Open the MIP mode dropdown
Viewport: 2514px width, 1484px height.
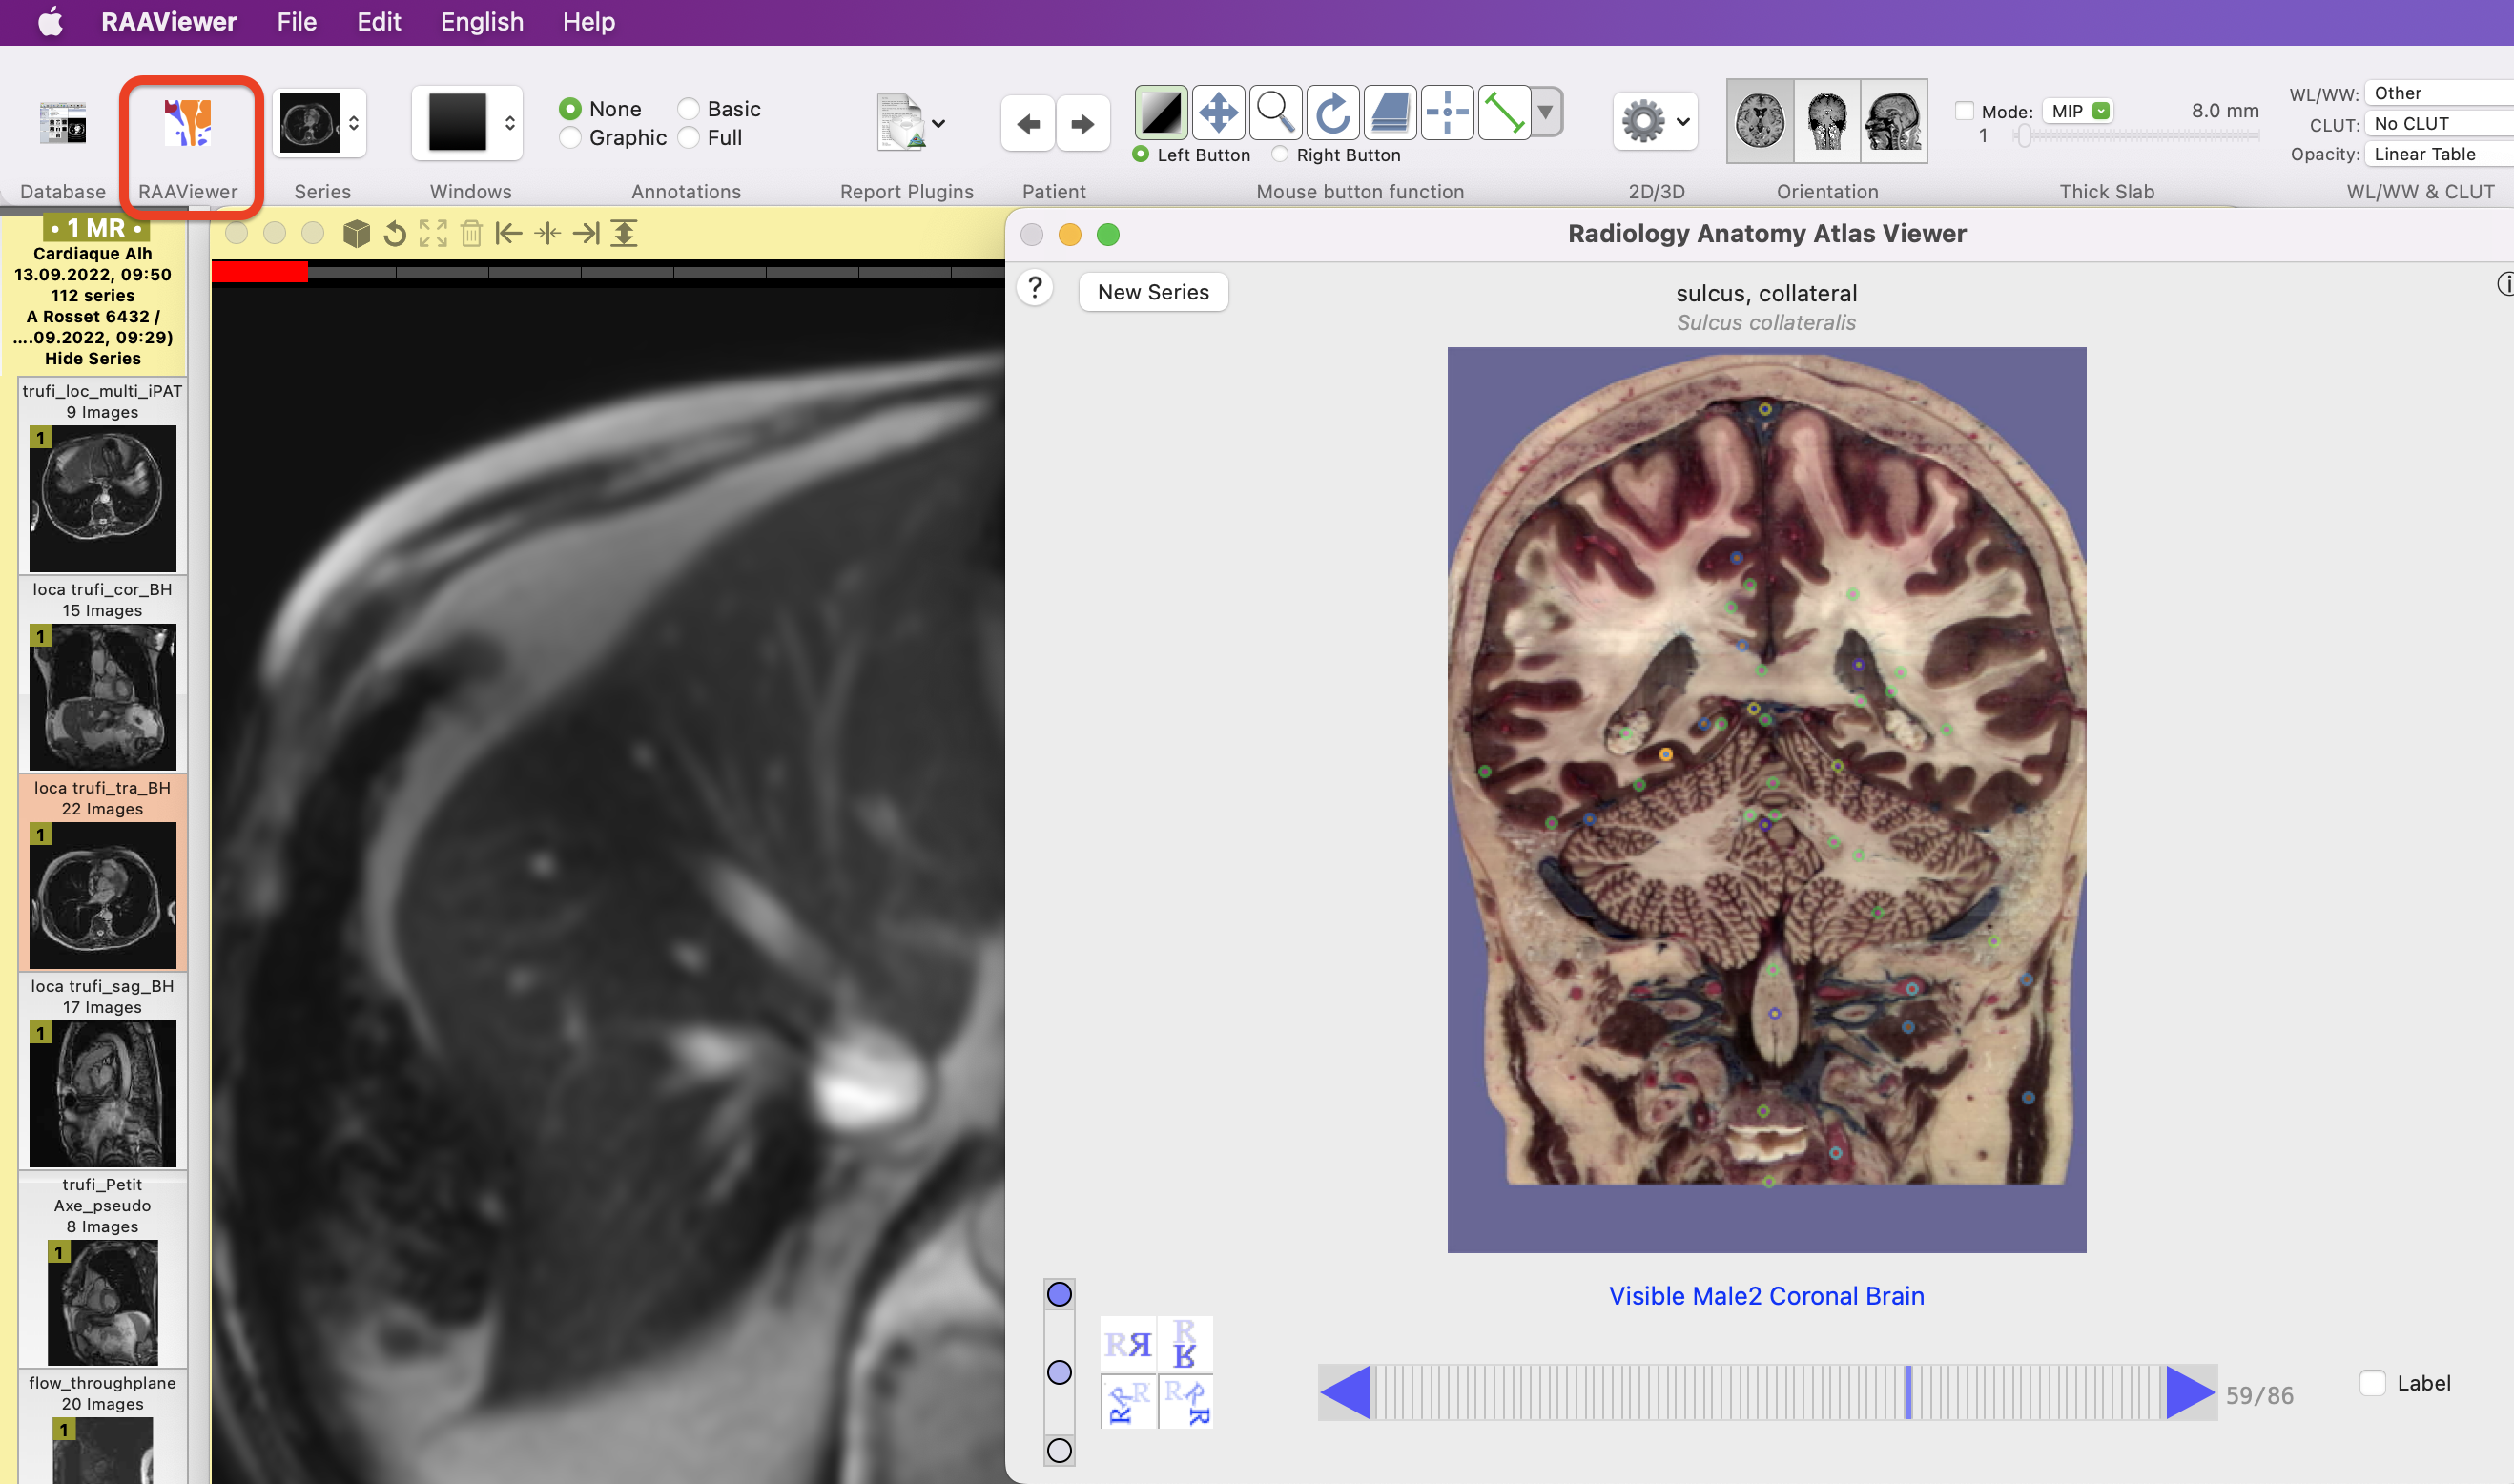coord(2079,111)
